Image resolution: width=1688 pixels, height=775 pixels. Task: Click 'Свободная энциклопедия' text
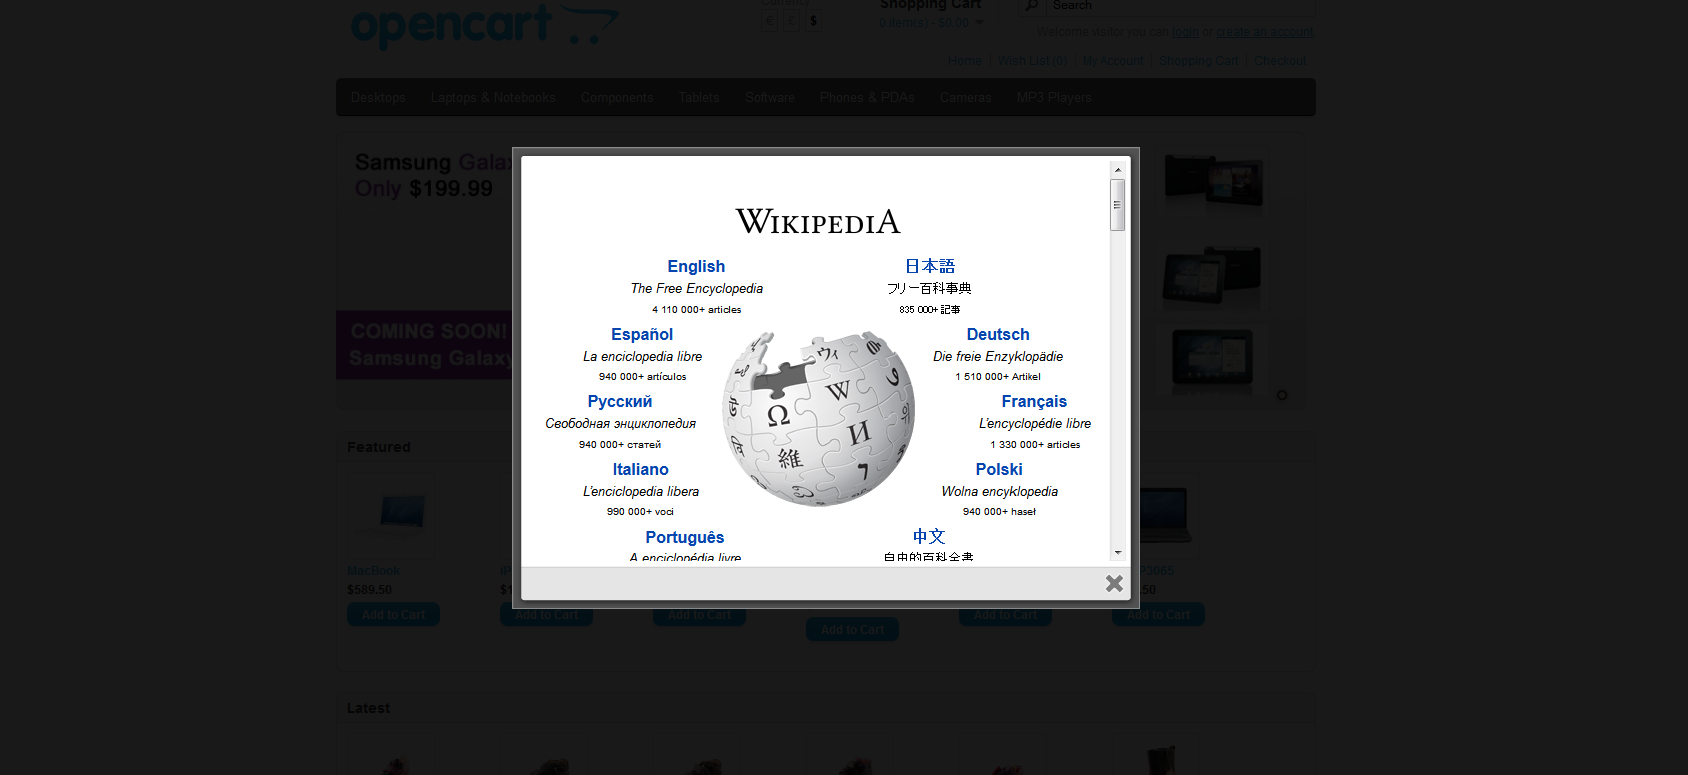click(x=620, y=423)
